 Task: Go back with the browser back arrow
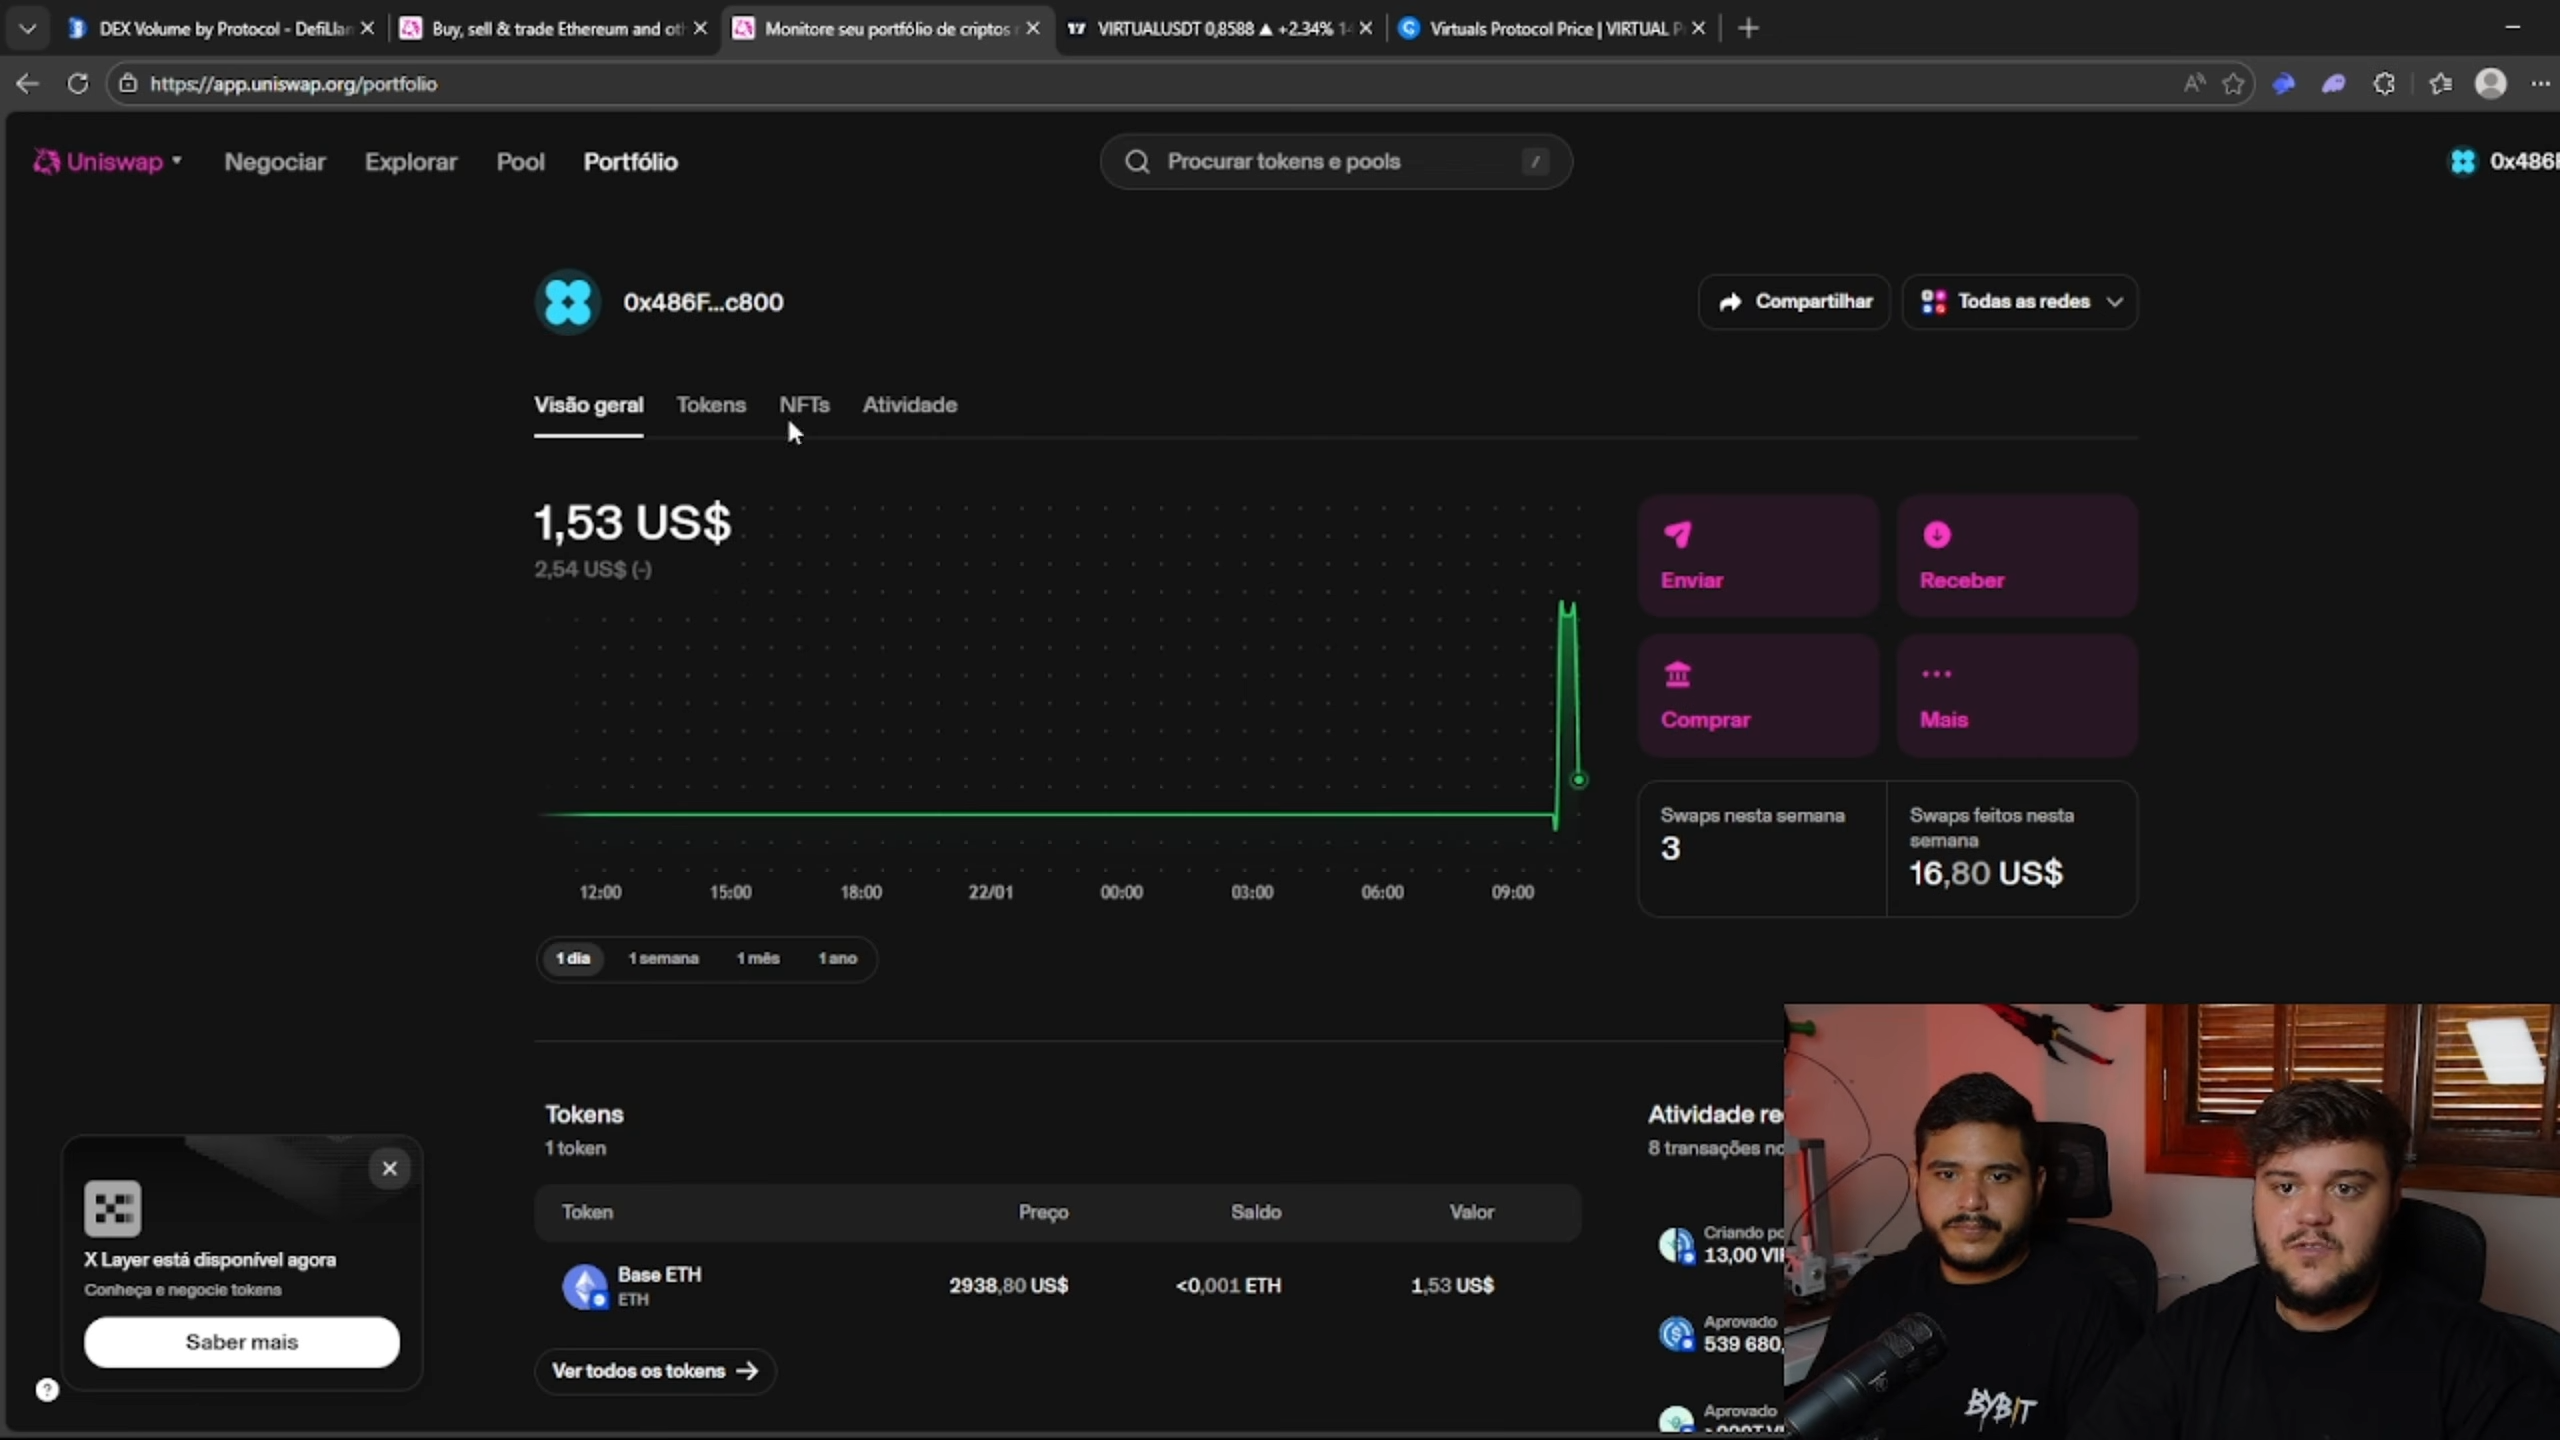pos(27,84)
